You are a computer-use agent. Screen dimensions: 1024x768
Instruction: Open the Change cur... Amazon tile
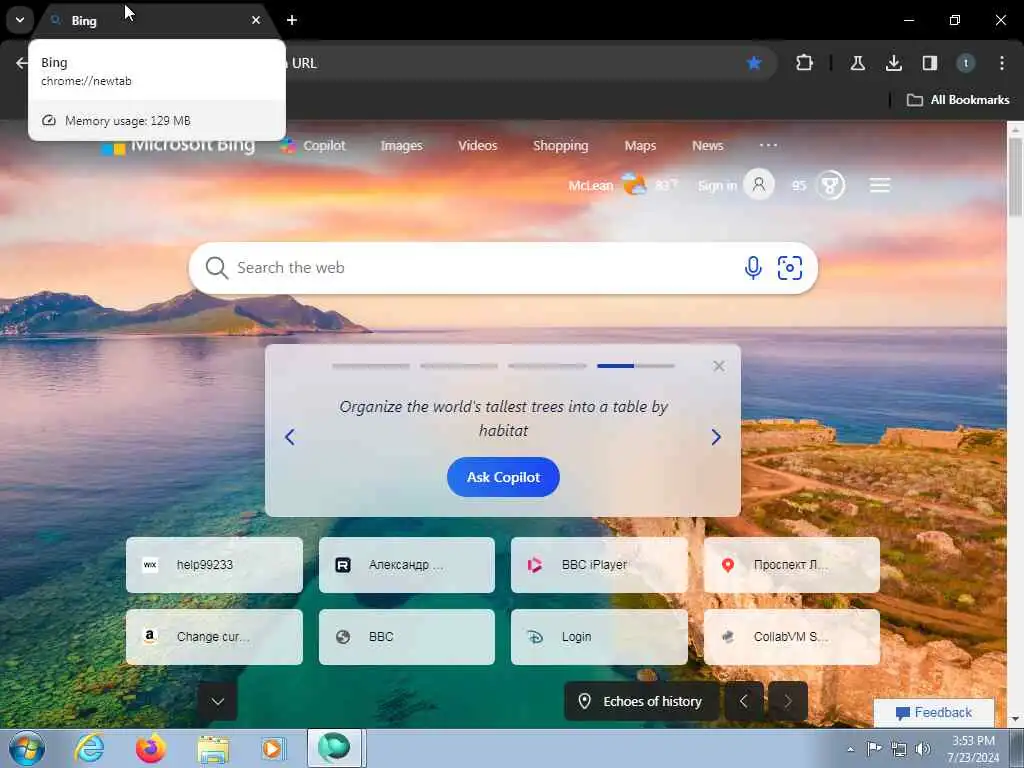pyautogui.click(x=214, y=637)
